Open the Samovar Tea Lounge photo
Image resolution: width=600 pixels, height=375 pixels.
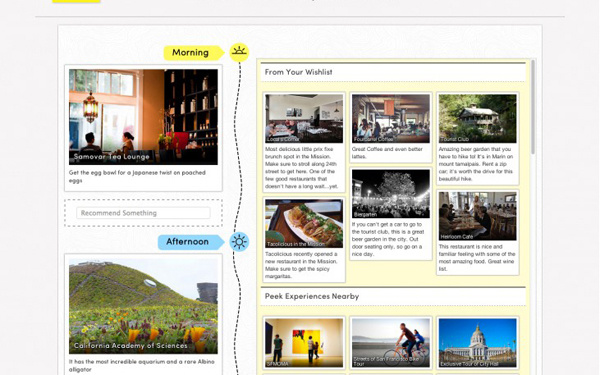click(x=143, y=117)
